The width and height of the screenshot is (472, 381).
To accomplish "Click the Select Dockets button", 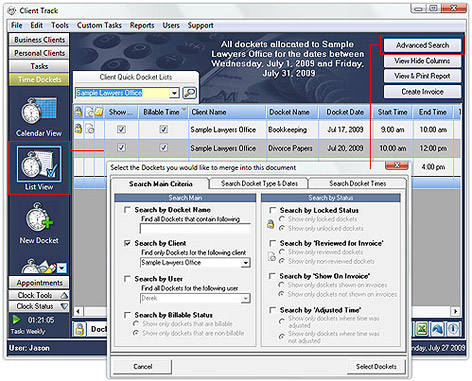I will click(x=376, y=366).
